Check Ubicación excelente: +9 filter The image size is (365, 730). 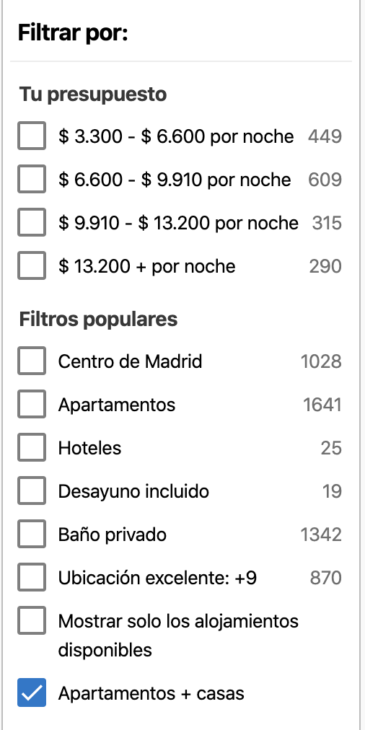click(32, 577)
